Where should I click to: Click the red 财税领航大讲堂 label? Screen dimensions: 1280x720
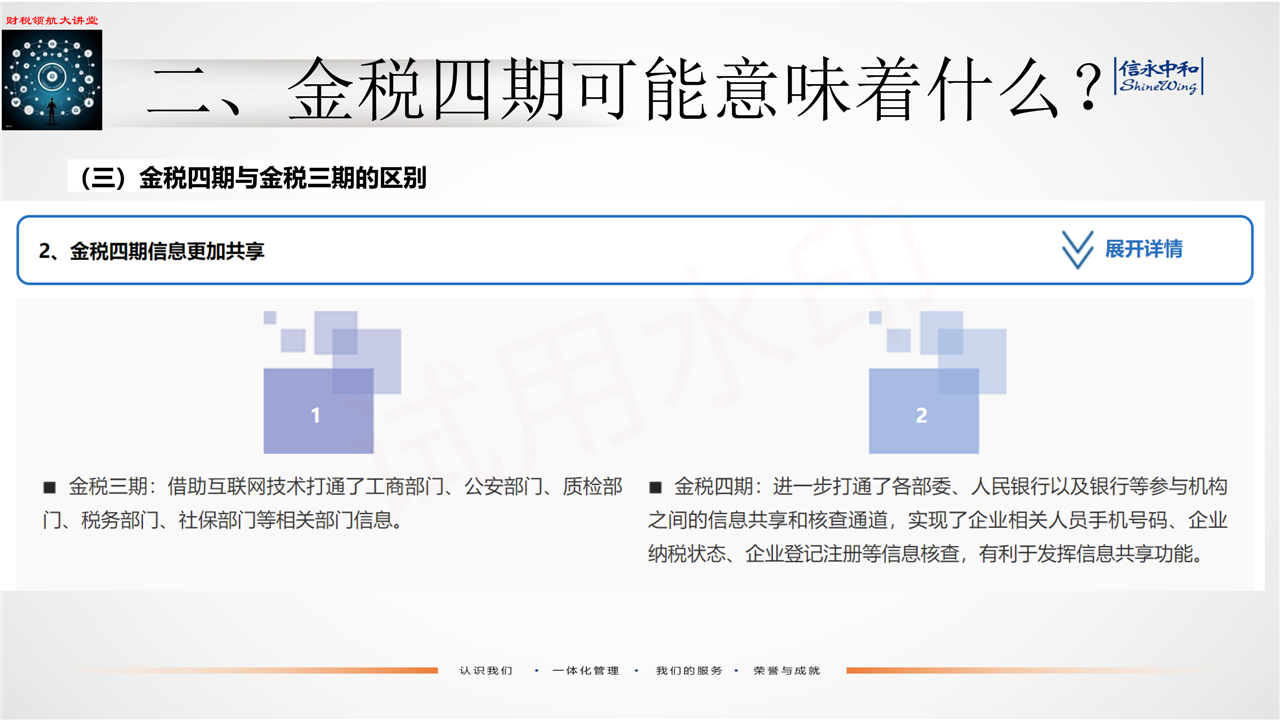[52, 20]
